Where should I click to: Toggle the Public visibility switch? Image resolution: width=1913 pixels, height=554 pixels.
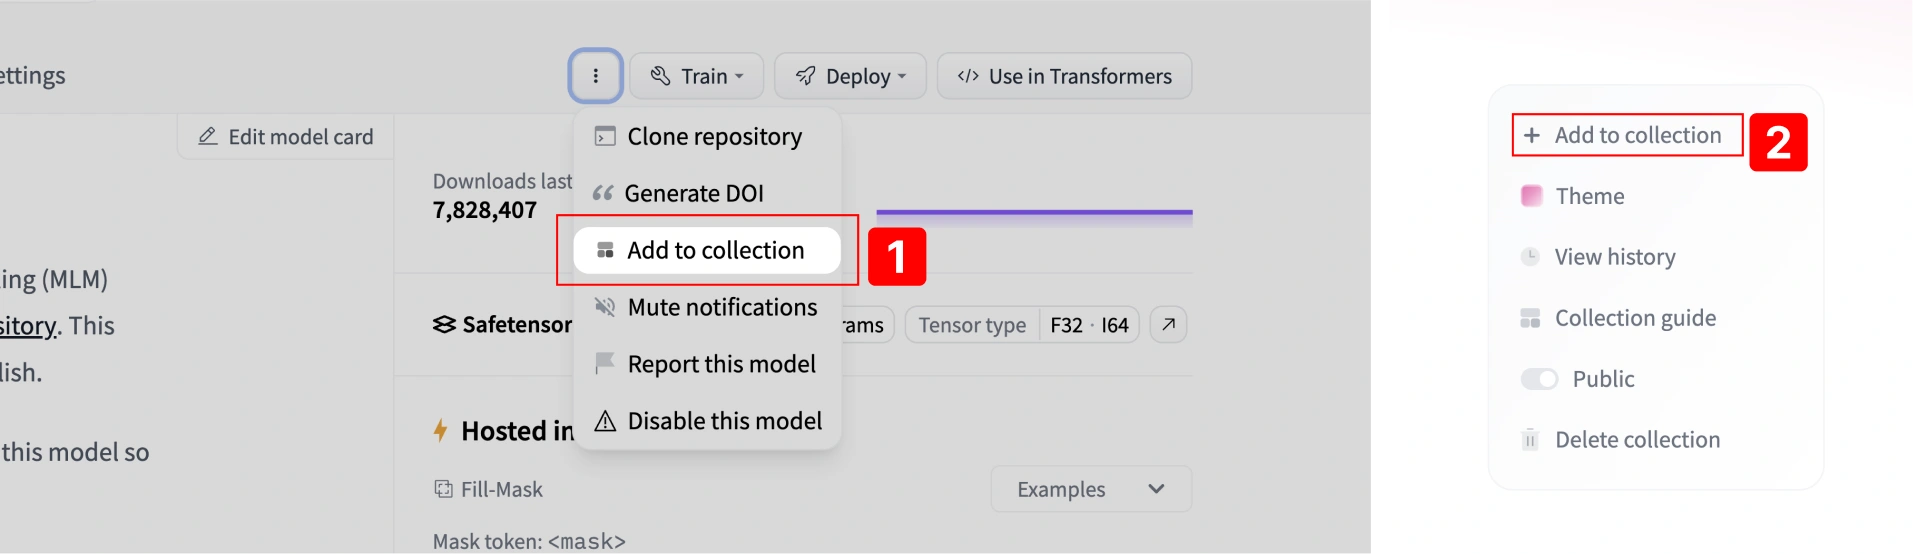point(1539,379)
